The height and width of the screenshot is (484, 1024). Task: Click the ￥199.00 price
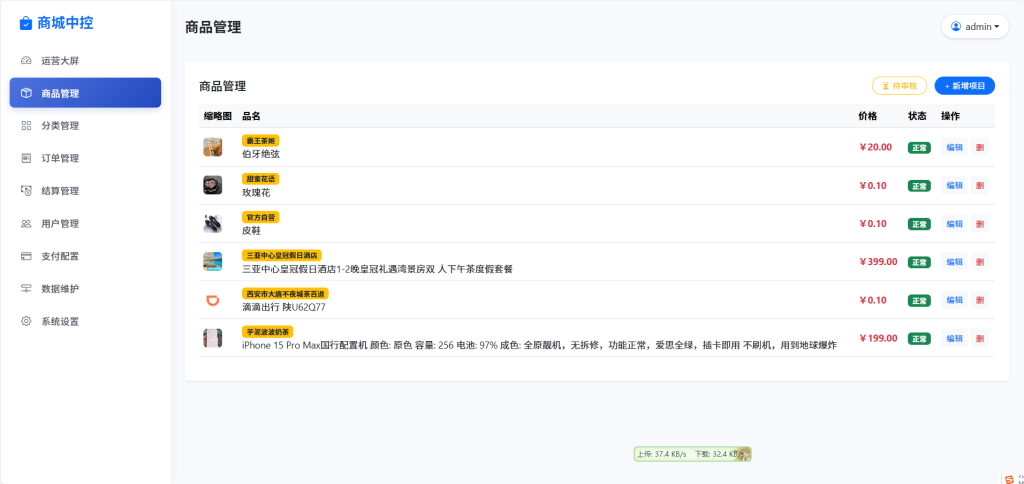pyautogui.click(x=878, y=338)
